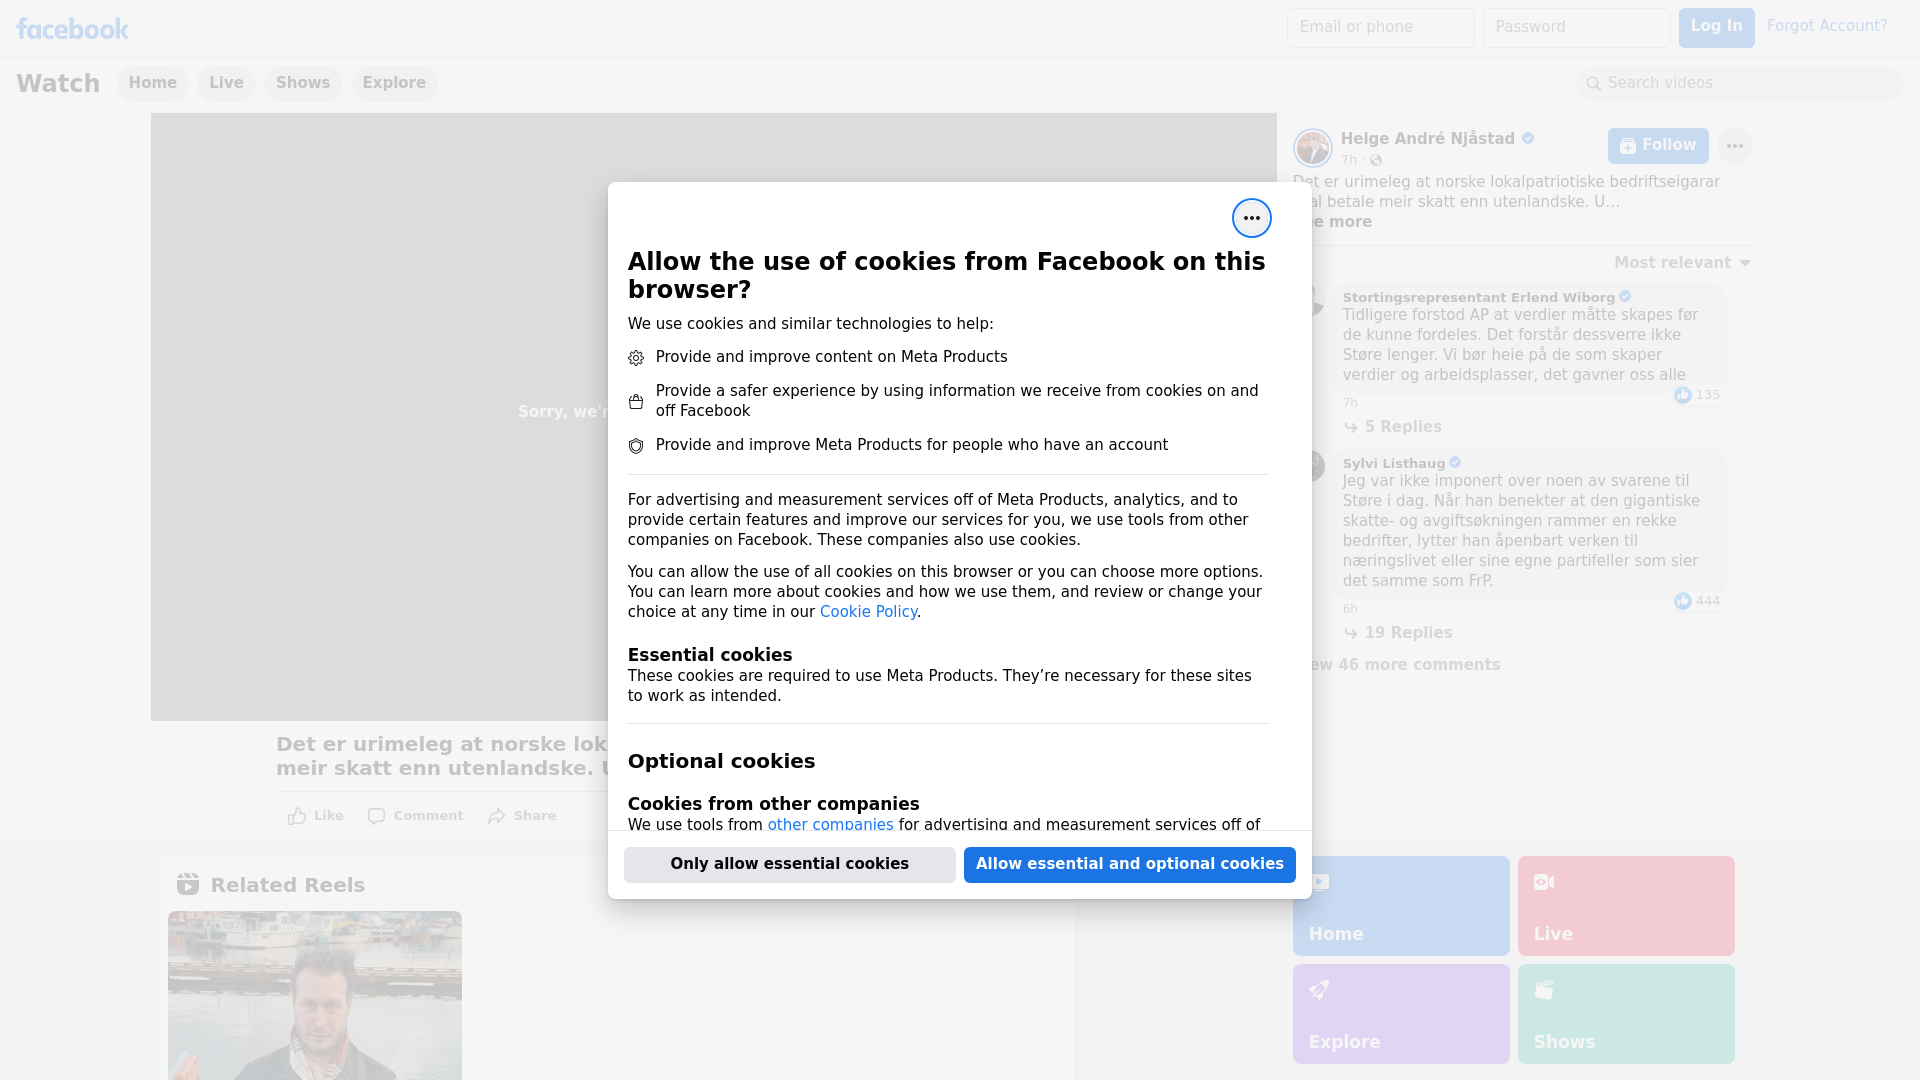Select the Shows tab in Watch
The height and width of the screenshot is (1080, 1920).
coord(303,83)
